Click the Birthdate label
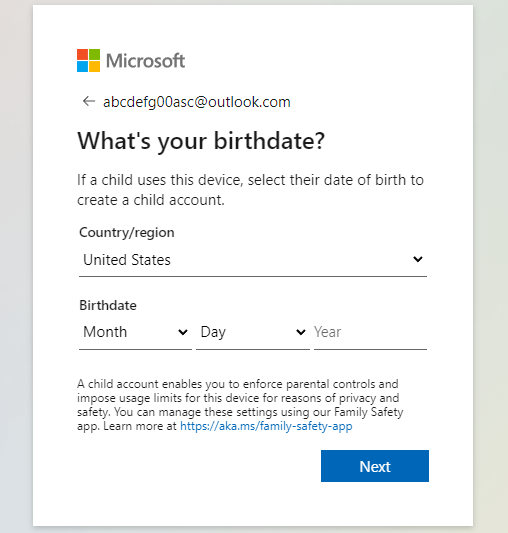This screenshot has height=533, width=508. (x=108, y=305)
